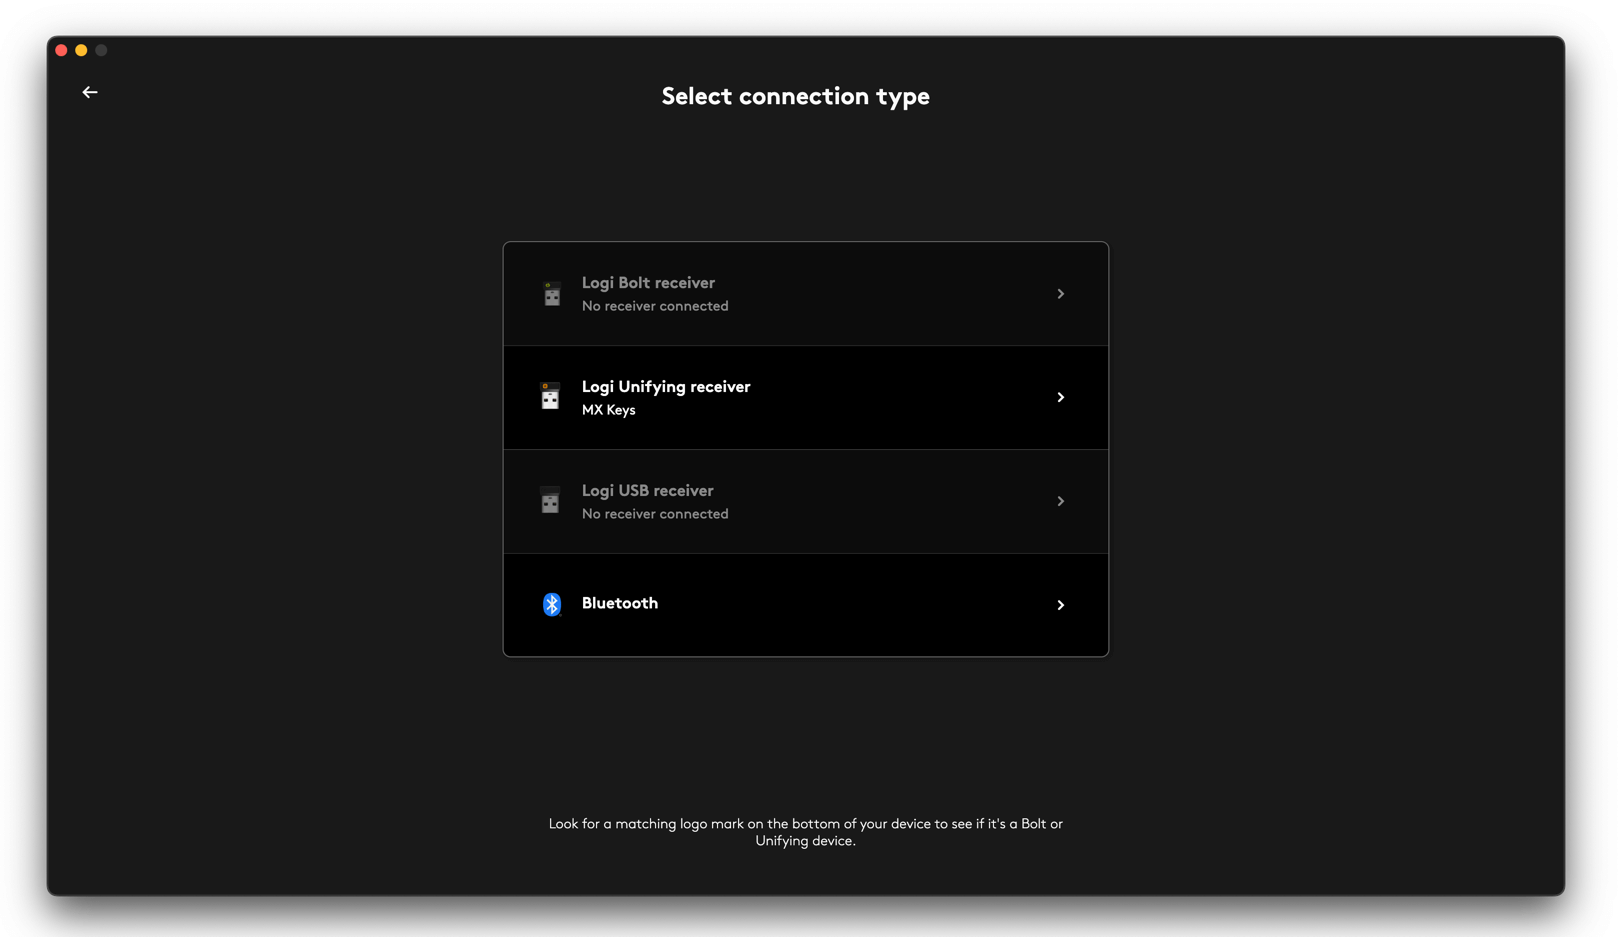Click 'No receiver connected' under Logi USB

coord(655,514)
